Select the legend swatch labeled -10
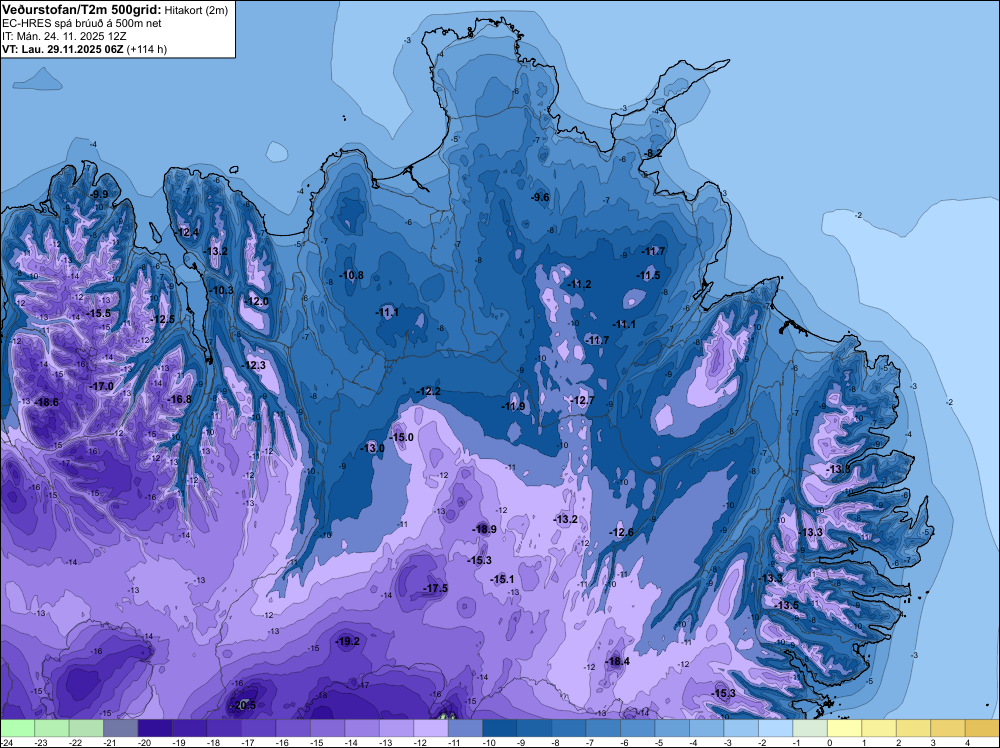Viewport: 1000px width, 748px height. (500, 729)
